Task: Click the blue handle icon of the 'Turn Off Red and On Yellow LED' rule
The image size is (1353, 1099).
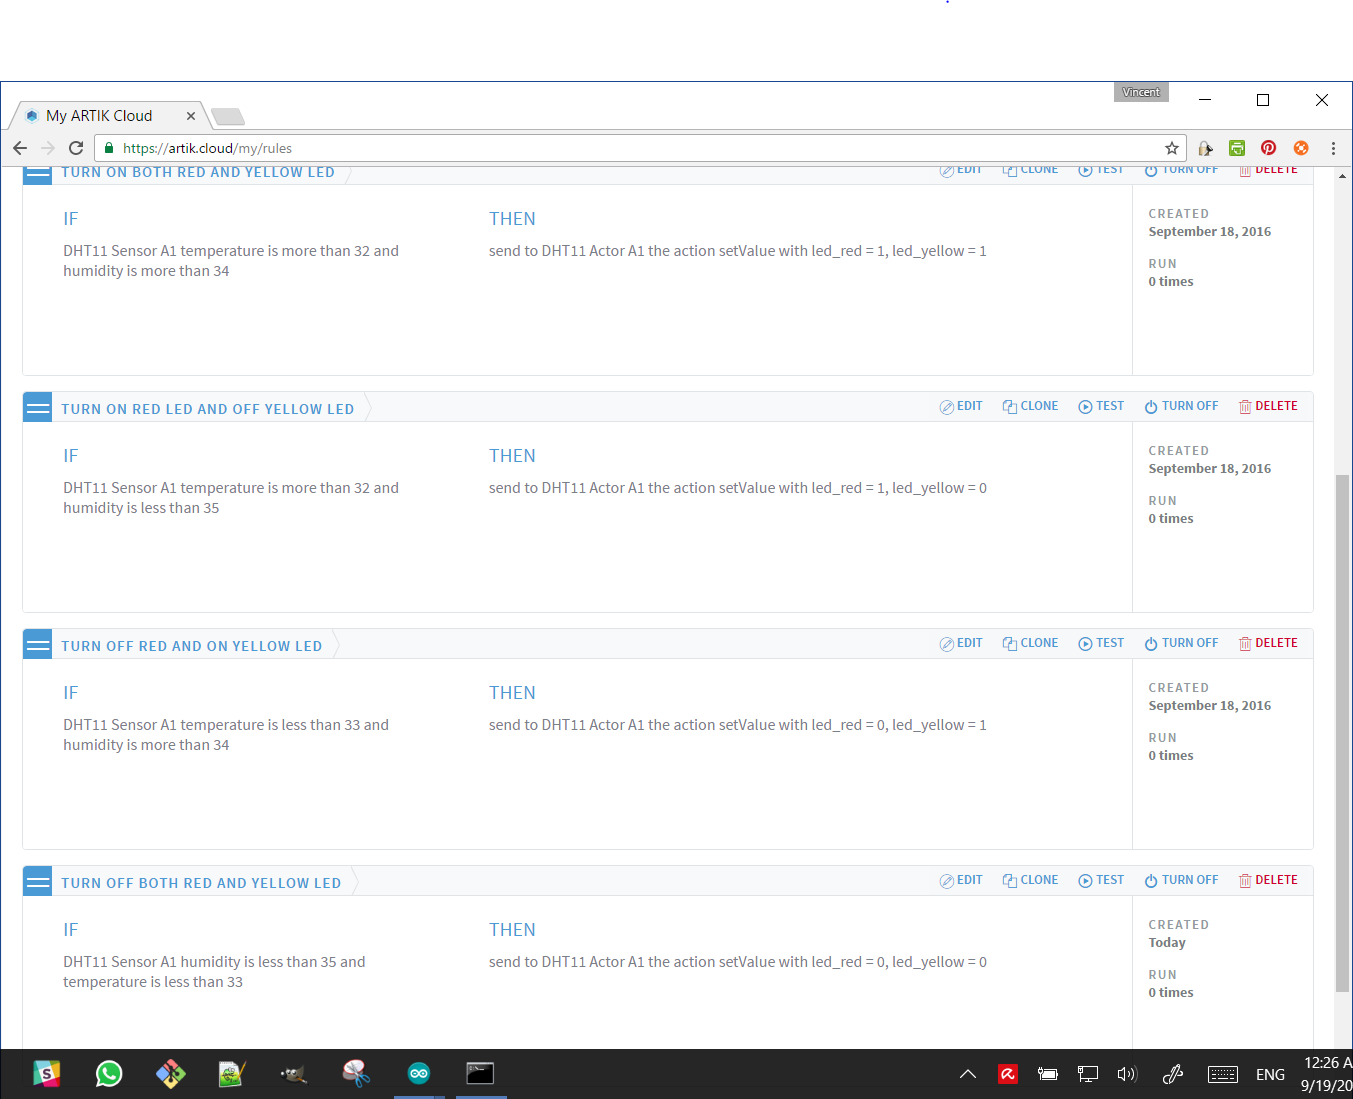Action: pos(37,645)
